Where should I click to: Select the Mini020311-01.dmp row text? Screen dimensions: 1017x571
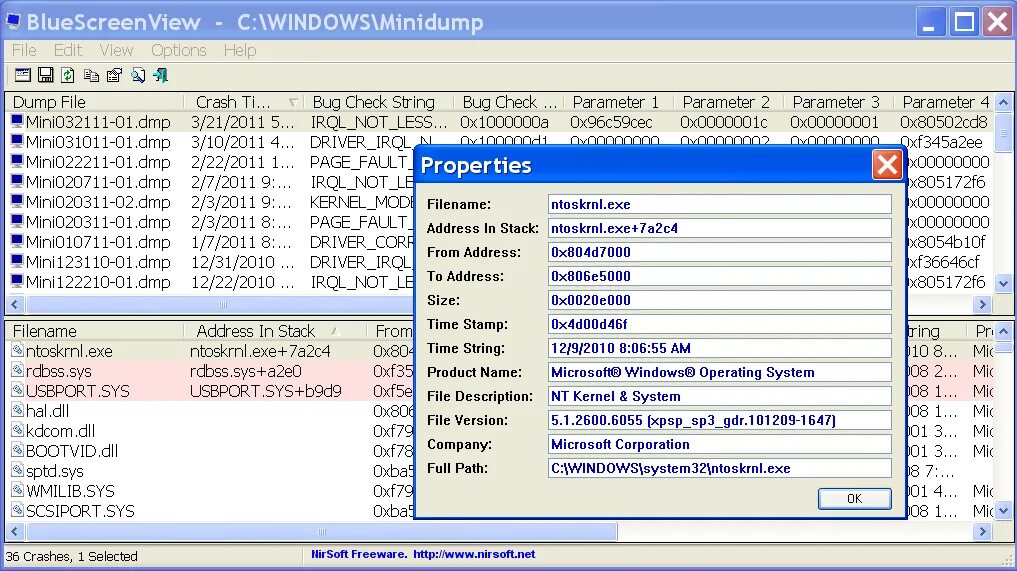[x=98, y=222]
